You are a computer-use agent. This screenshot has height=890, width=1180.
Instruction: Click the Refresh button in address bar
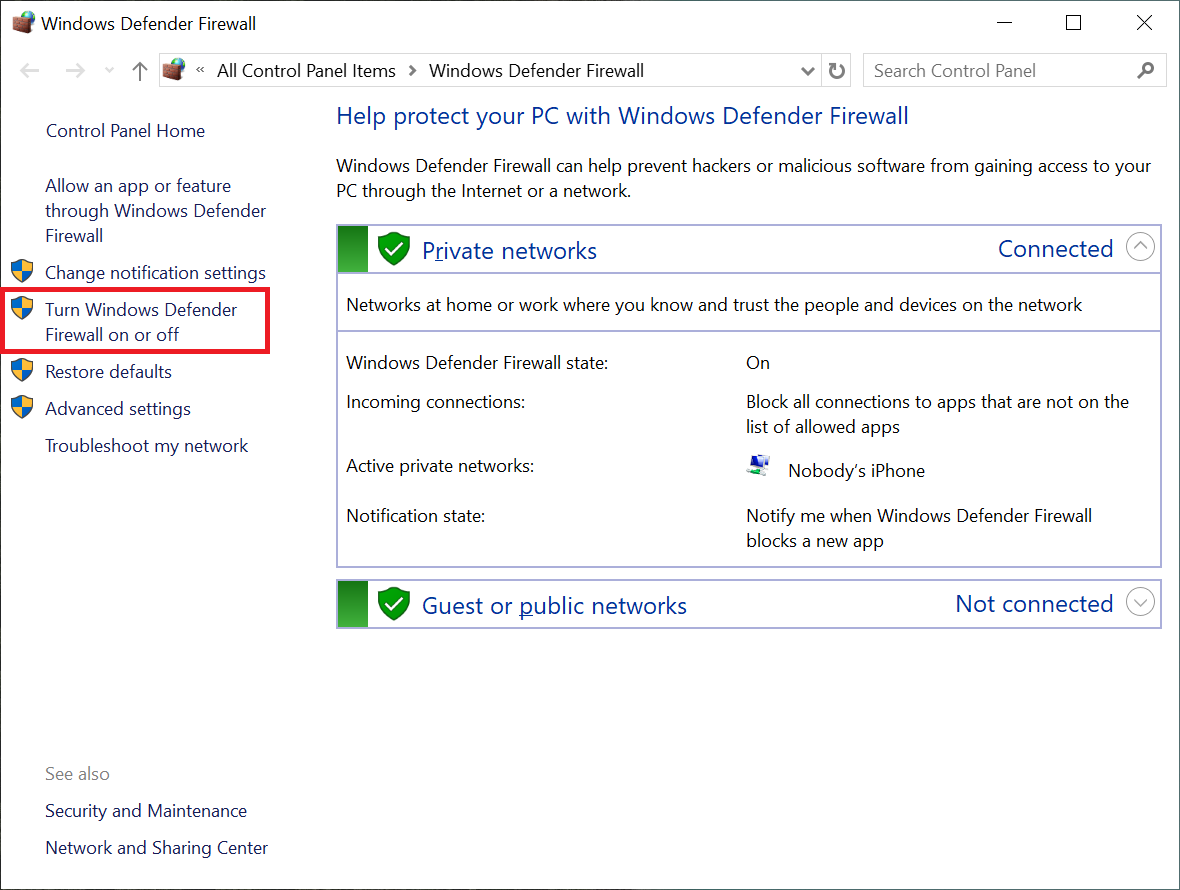coord(837,71)
